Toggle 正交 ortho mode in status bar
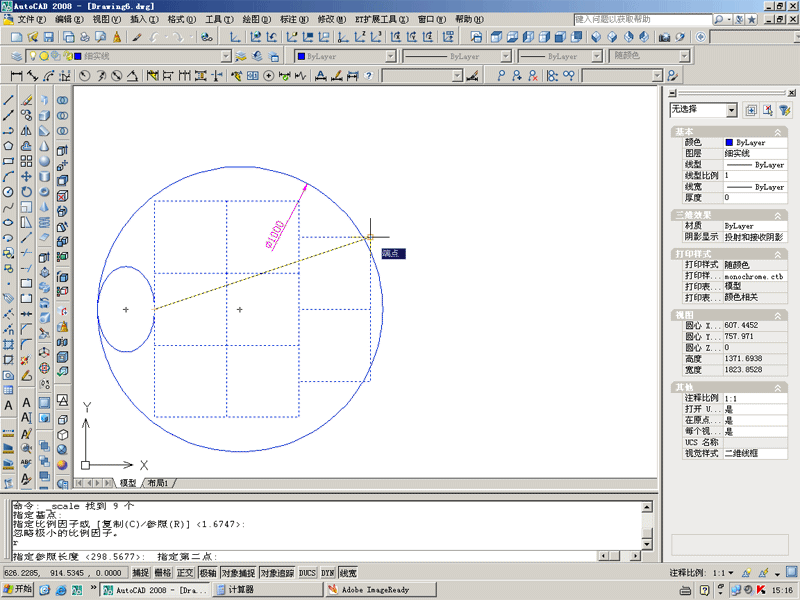The height and width of the screenshot is (600, 800). pyautogui.click(x=185, y=573)
